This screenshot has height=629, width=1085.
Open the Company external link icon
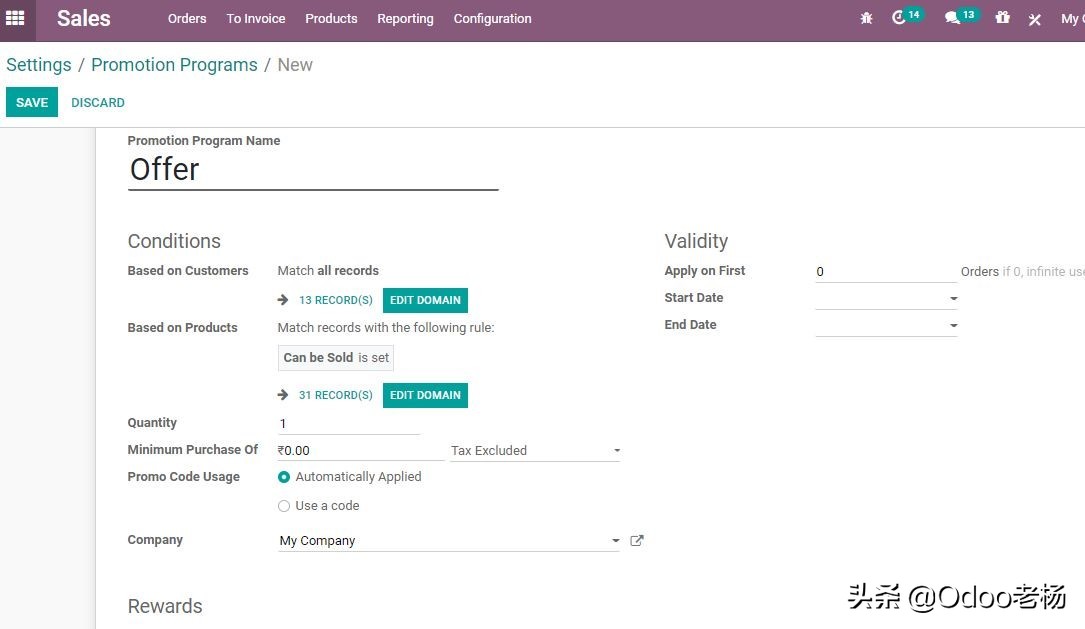(x=637, y=541)
